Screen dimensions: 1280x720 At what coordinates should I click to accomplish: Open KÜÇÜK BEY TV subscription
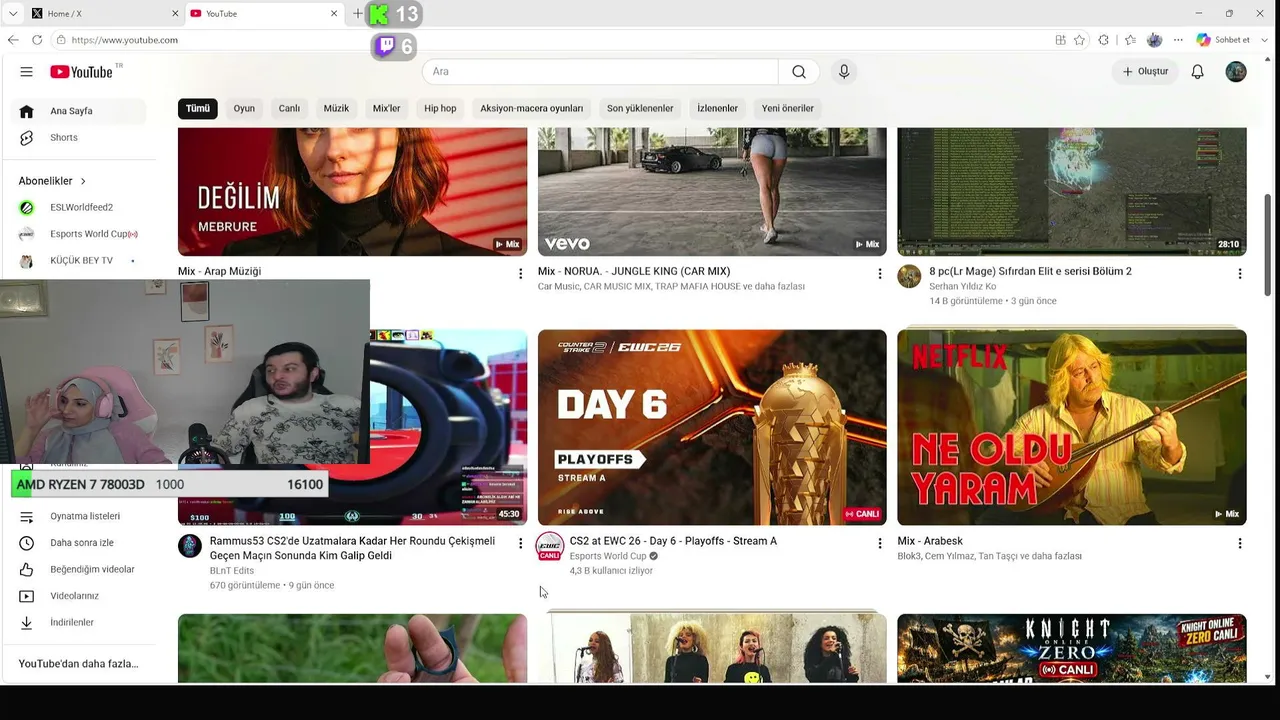(x=80, y=260)
